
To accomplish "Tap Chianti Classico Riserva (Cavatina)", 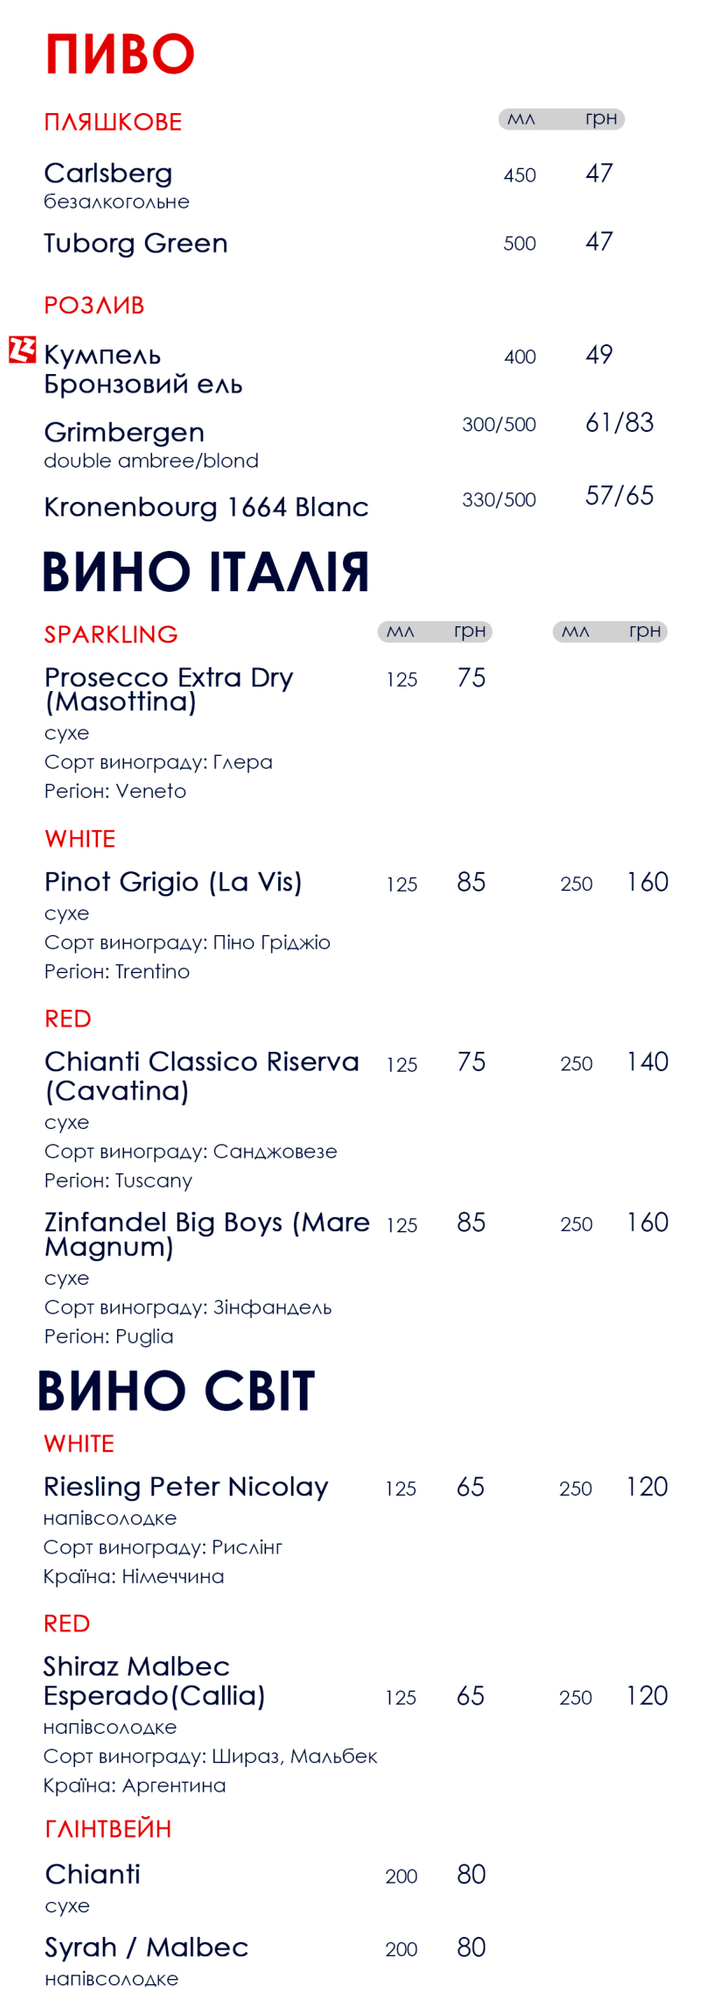I will (202, 1075).
